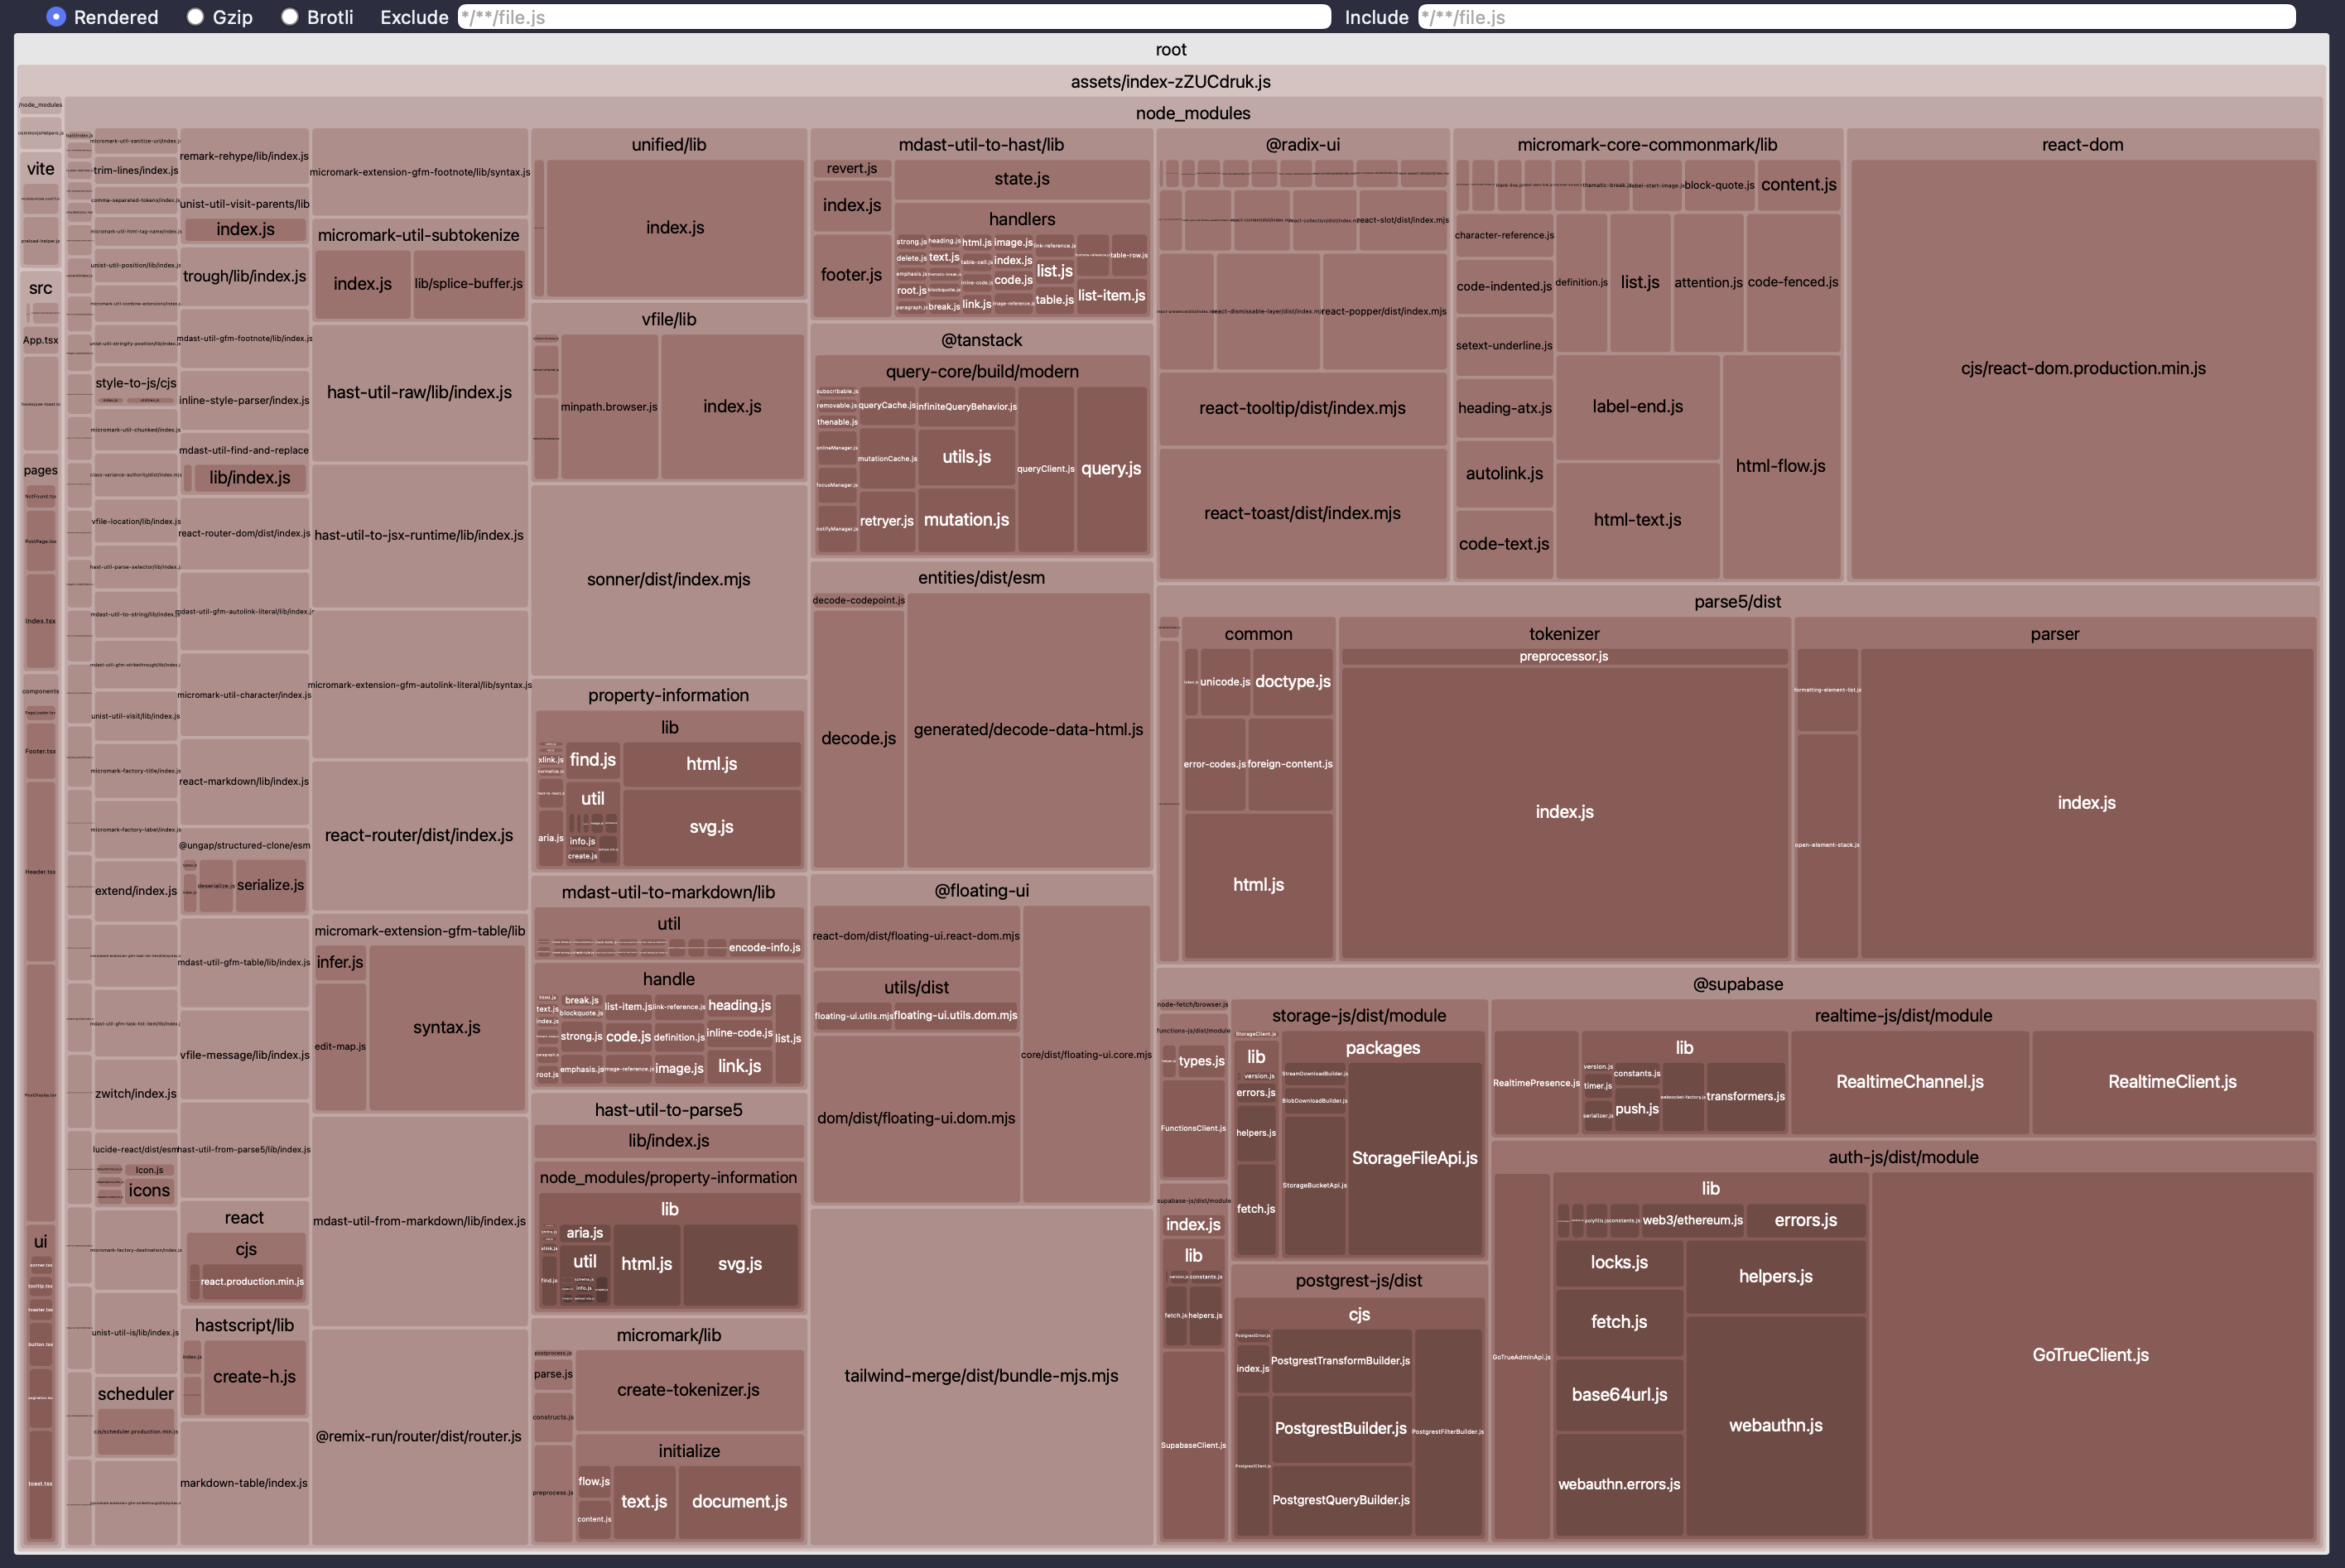This screenshot has height=1568, width=2345.
Task: Select the Gzip size radio button
Action: [x=195, y=17]
